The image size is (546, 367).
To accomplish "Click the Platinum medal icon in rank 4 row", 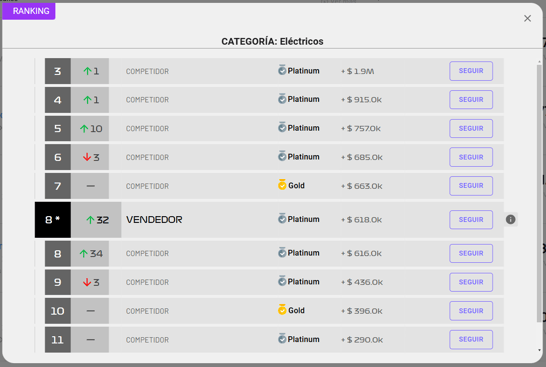I will (282, 99).
